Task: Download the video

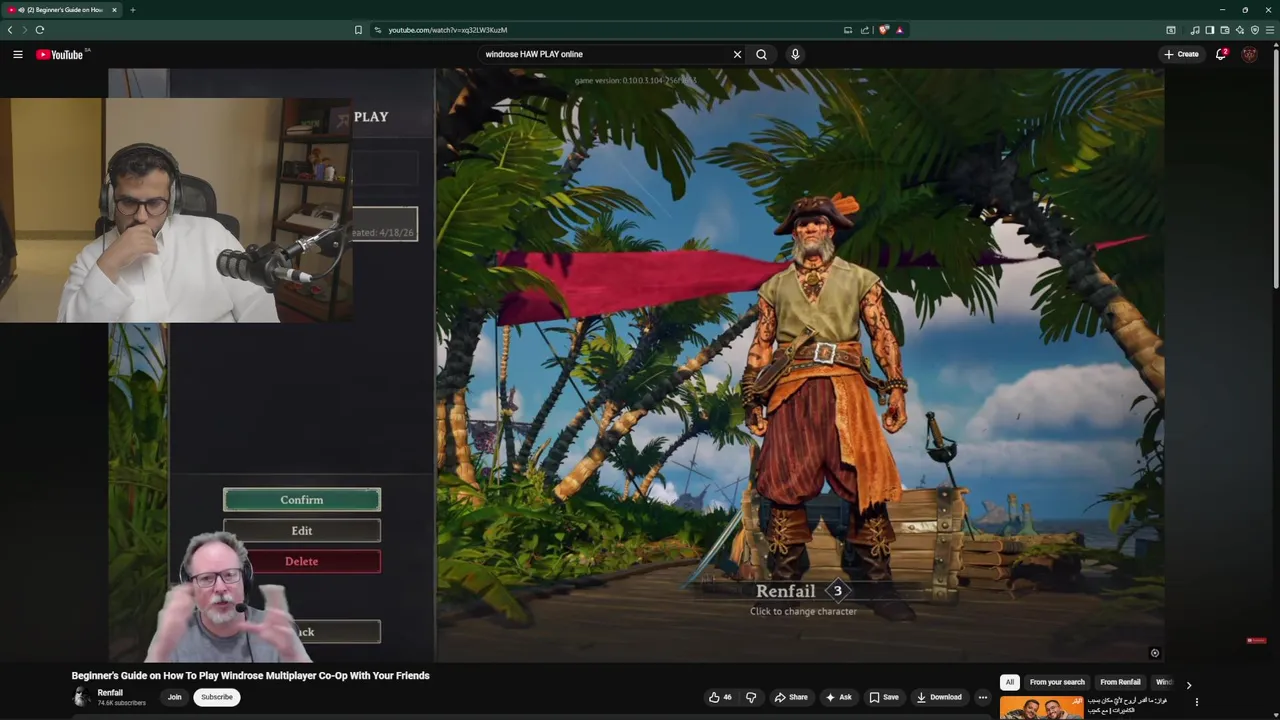Action: pos(939,697)
